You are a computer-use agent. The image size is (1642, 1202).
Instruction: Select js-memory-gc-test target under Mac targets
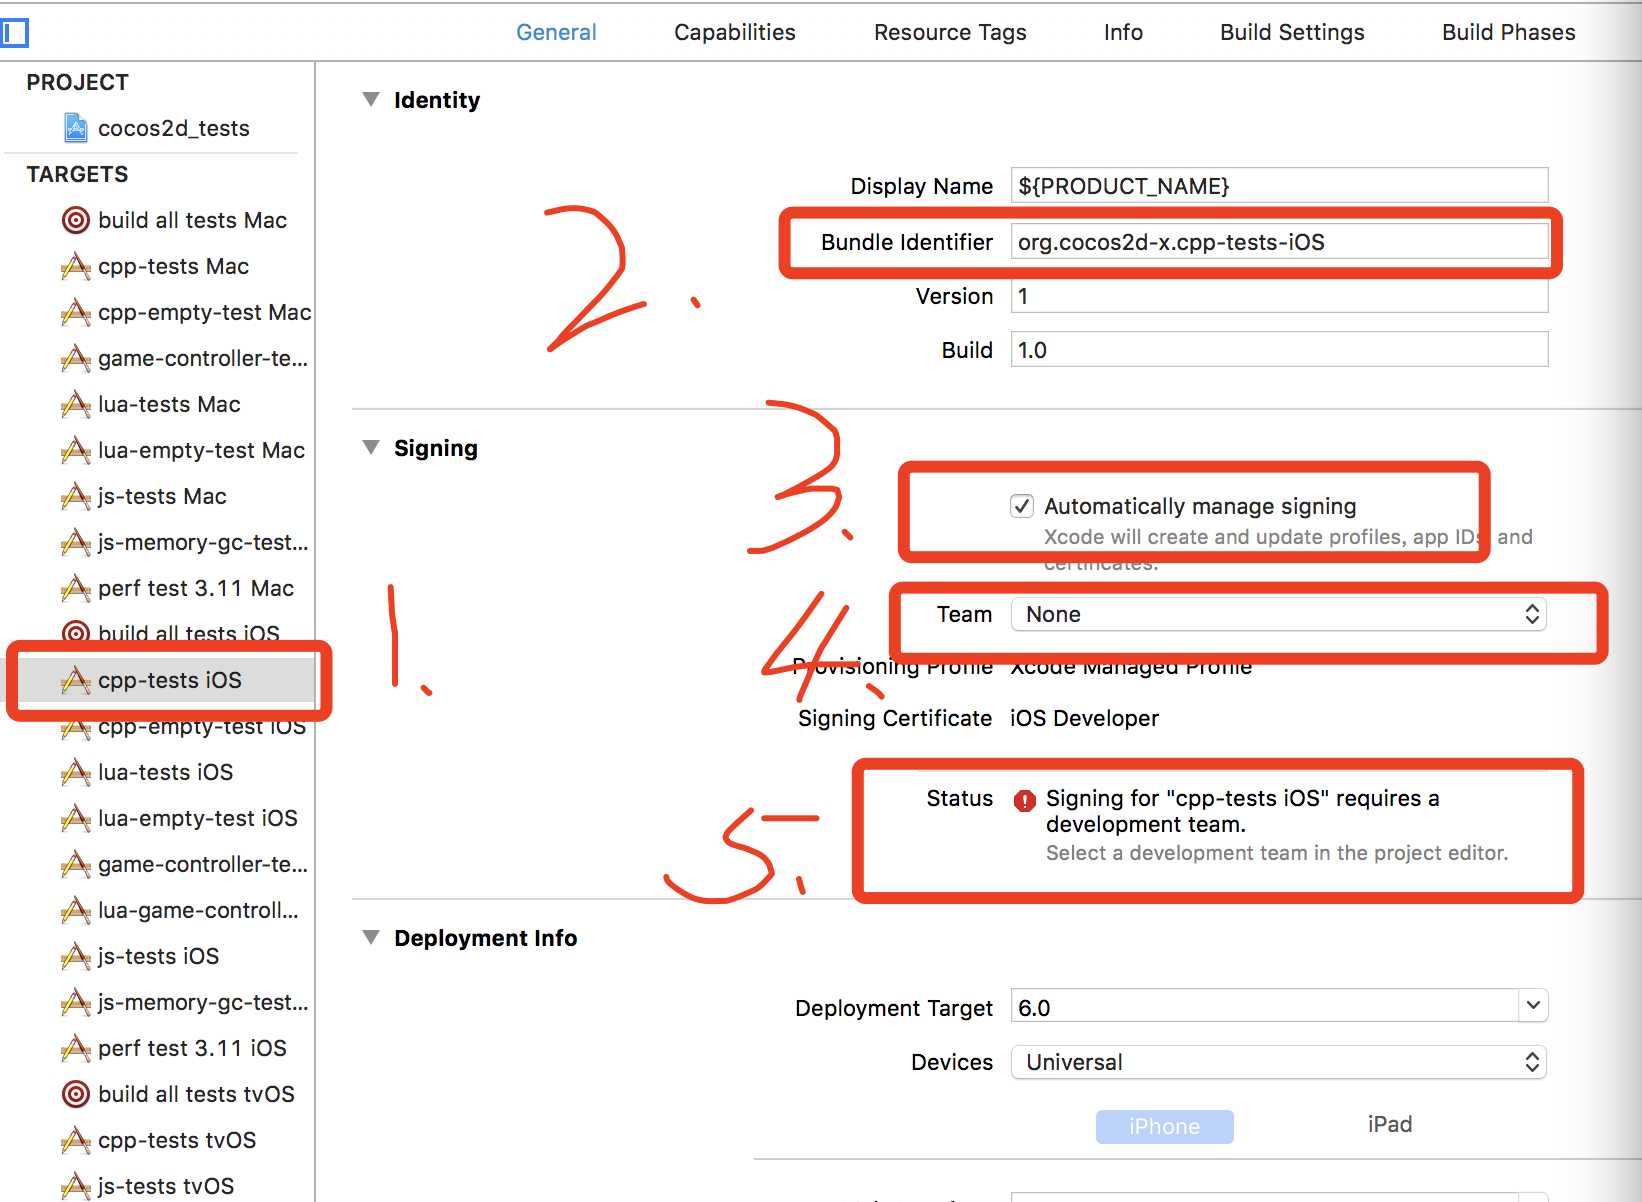coord(185,542)
